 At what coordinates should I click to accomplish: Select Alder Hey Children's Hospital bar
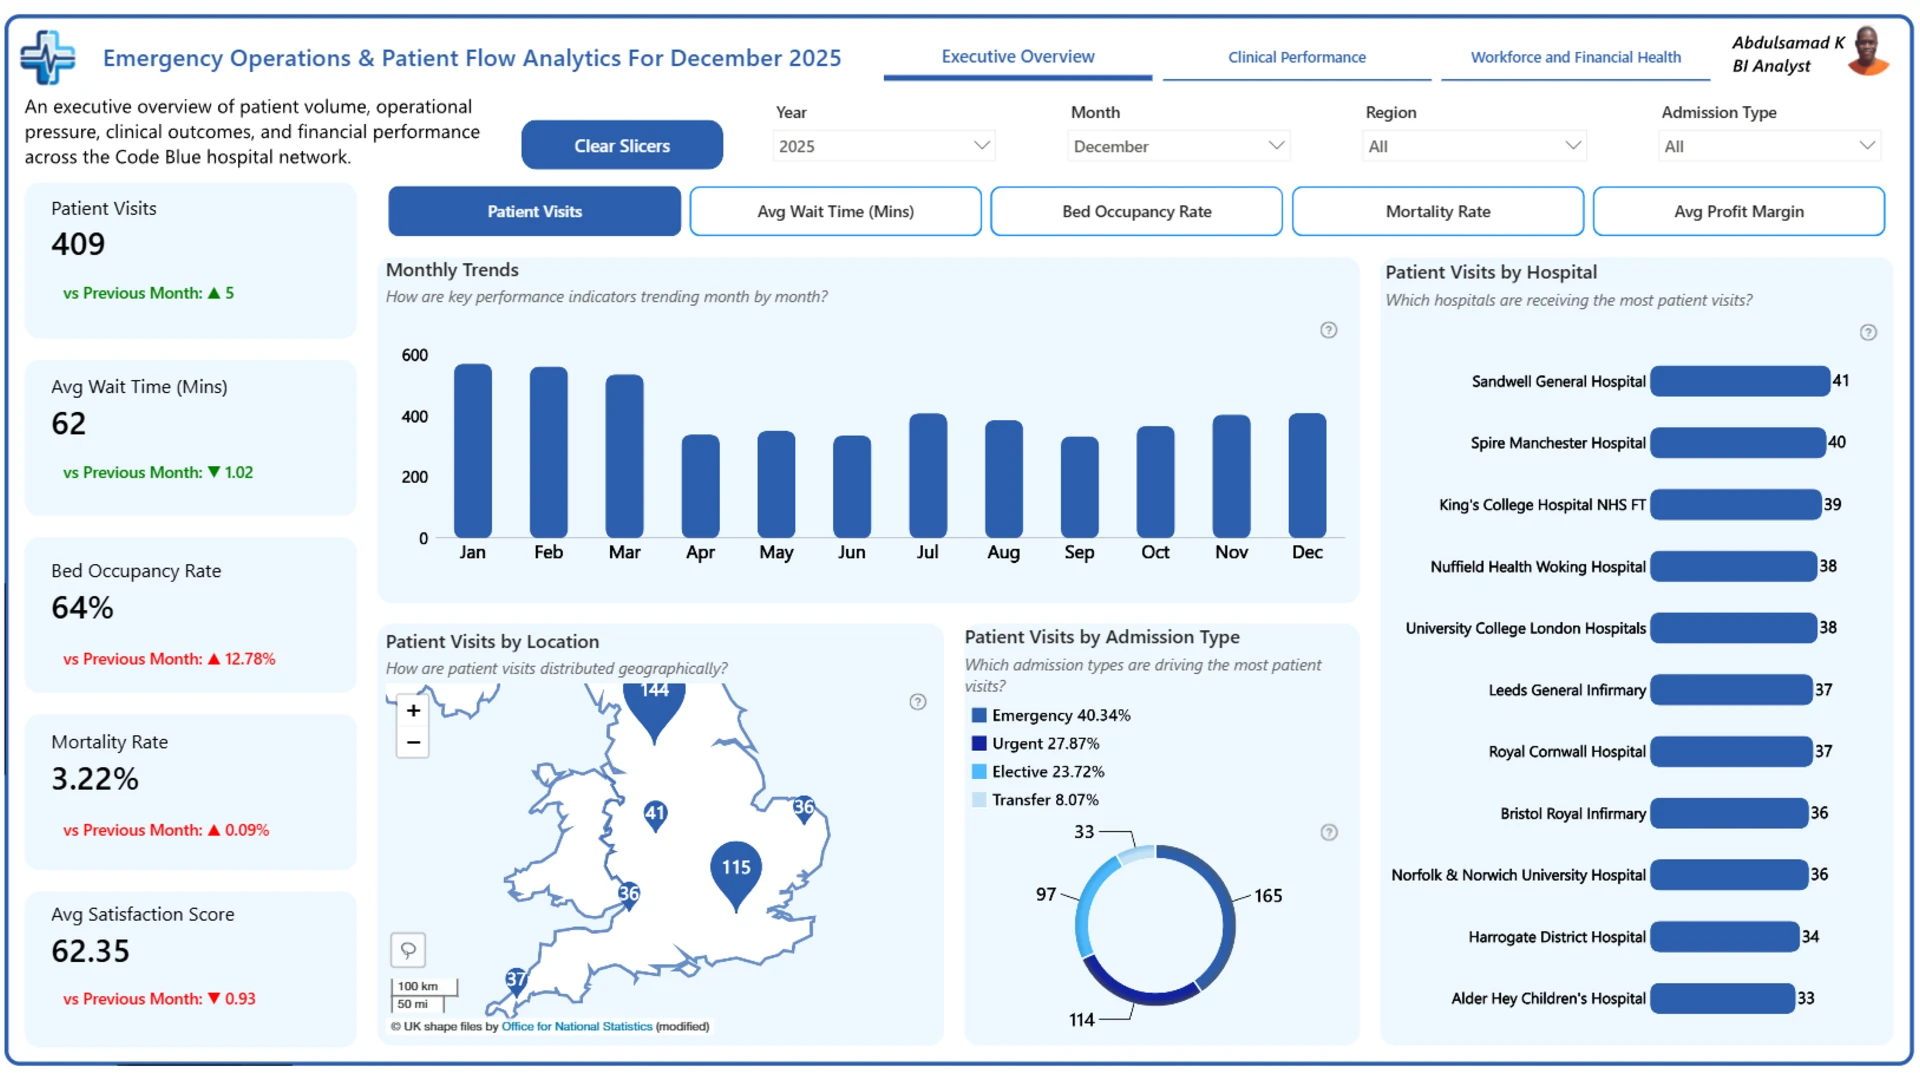[1723, 998]
